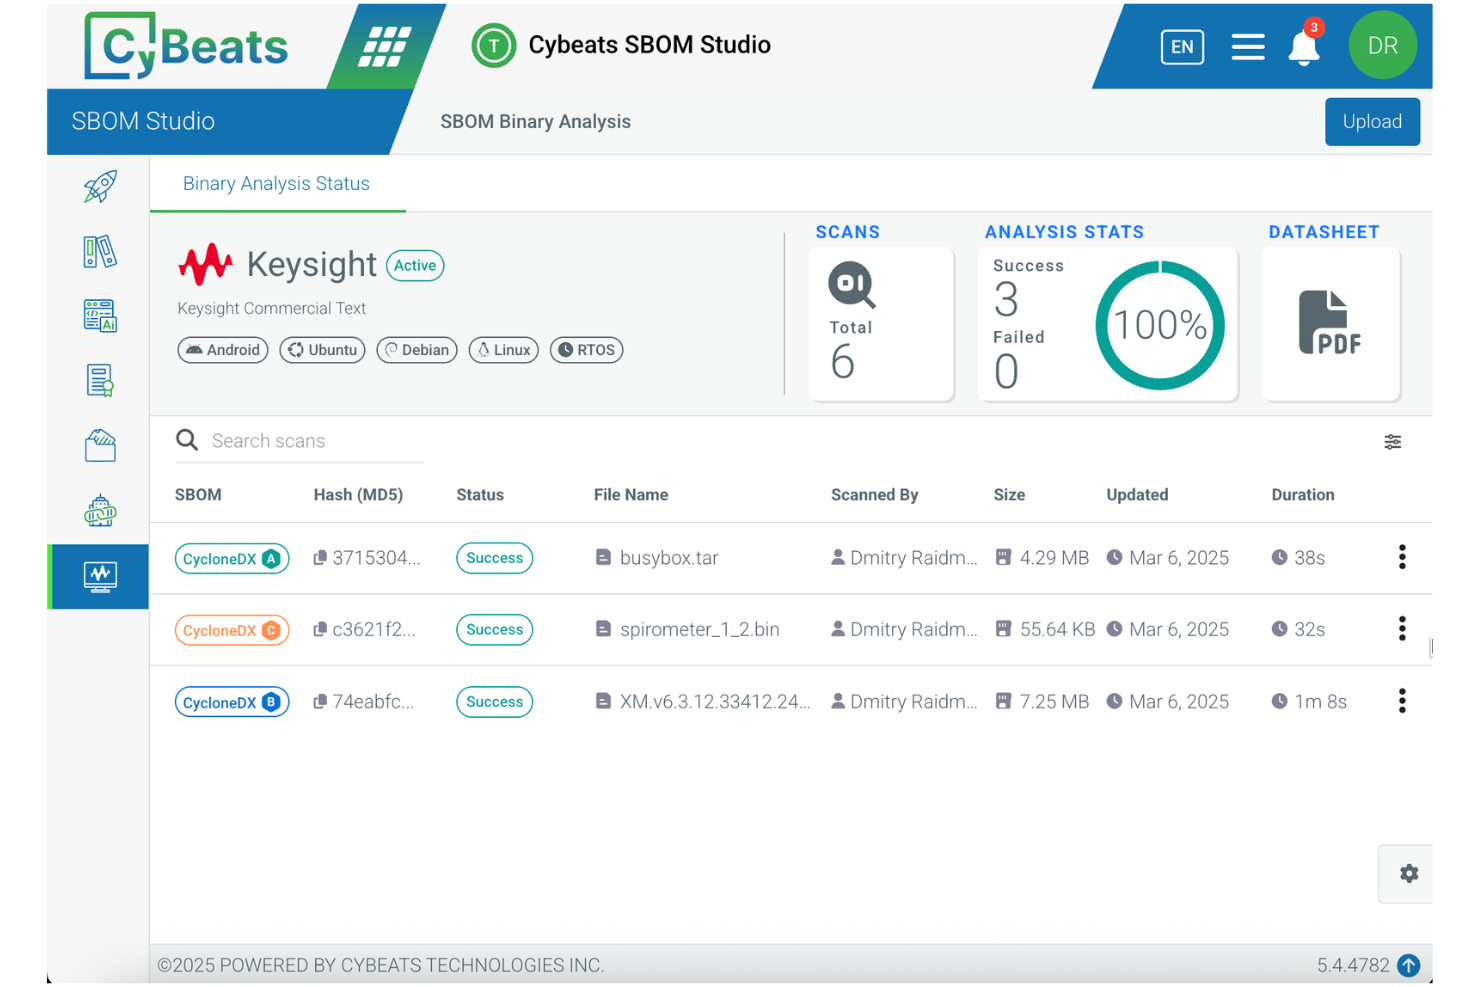The width and height of the screenshot is (1480, 987).
Task: Select busybox.tar file name
Action: [x=669, y=558]
